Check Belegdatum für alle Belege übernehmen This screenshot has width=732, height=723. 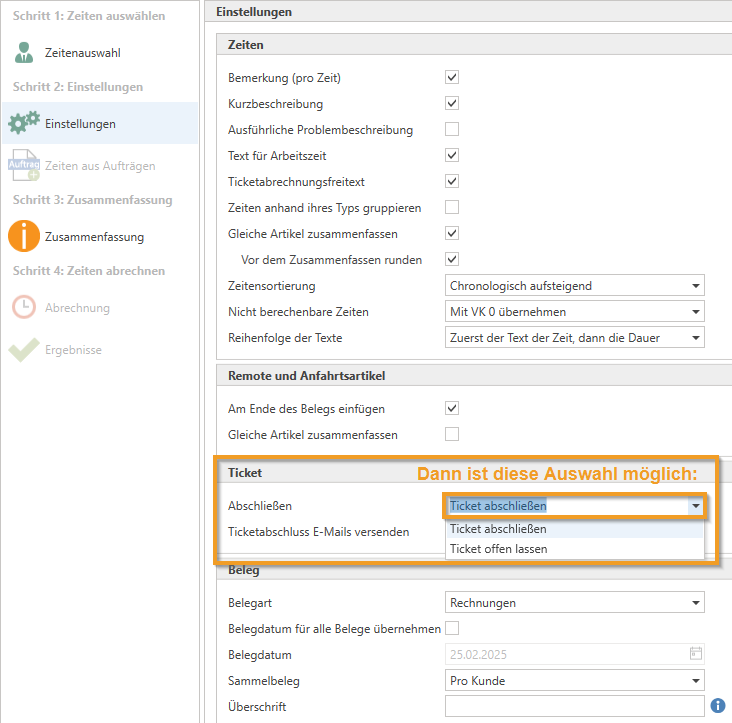point(452,628)
